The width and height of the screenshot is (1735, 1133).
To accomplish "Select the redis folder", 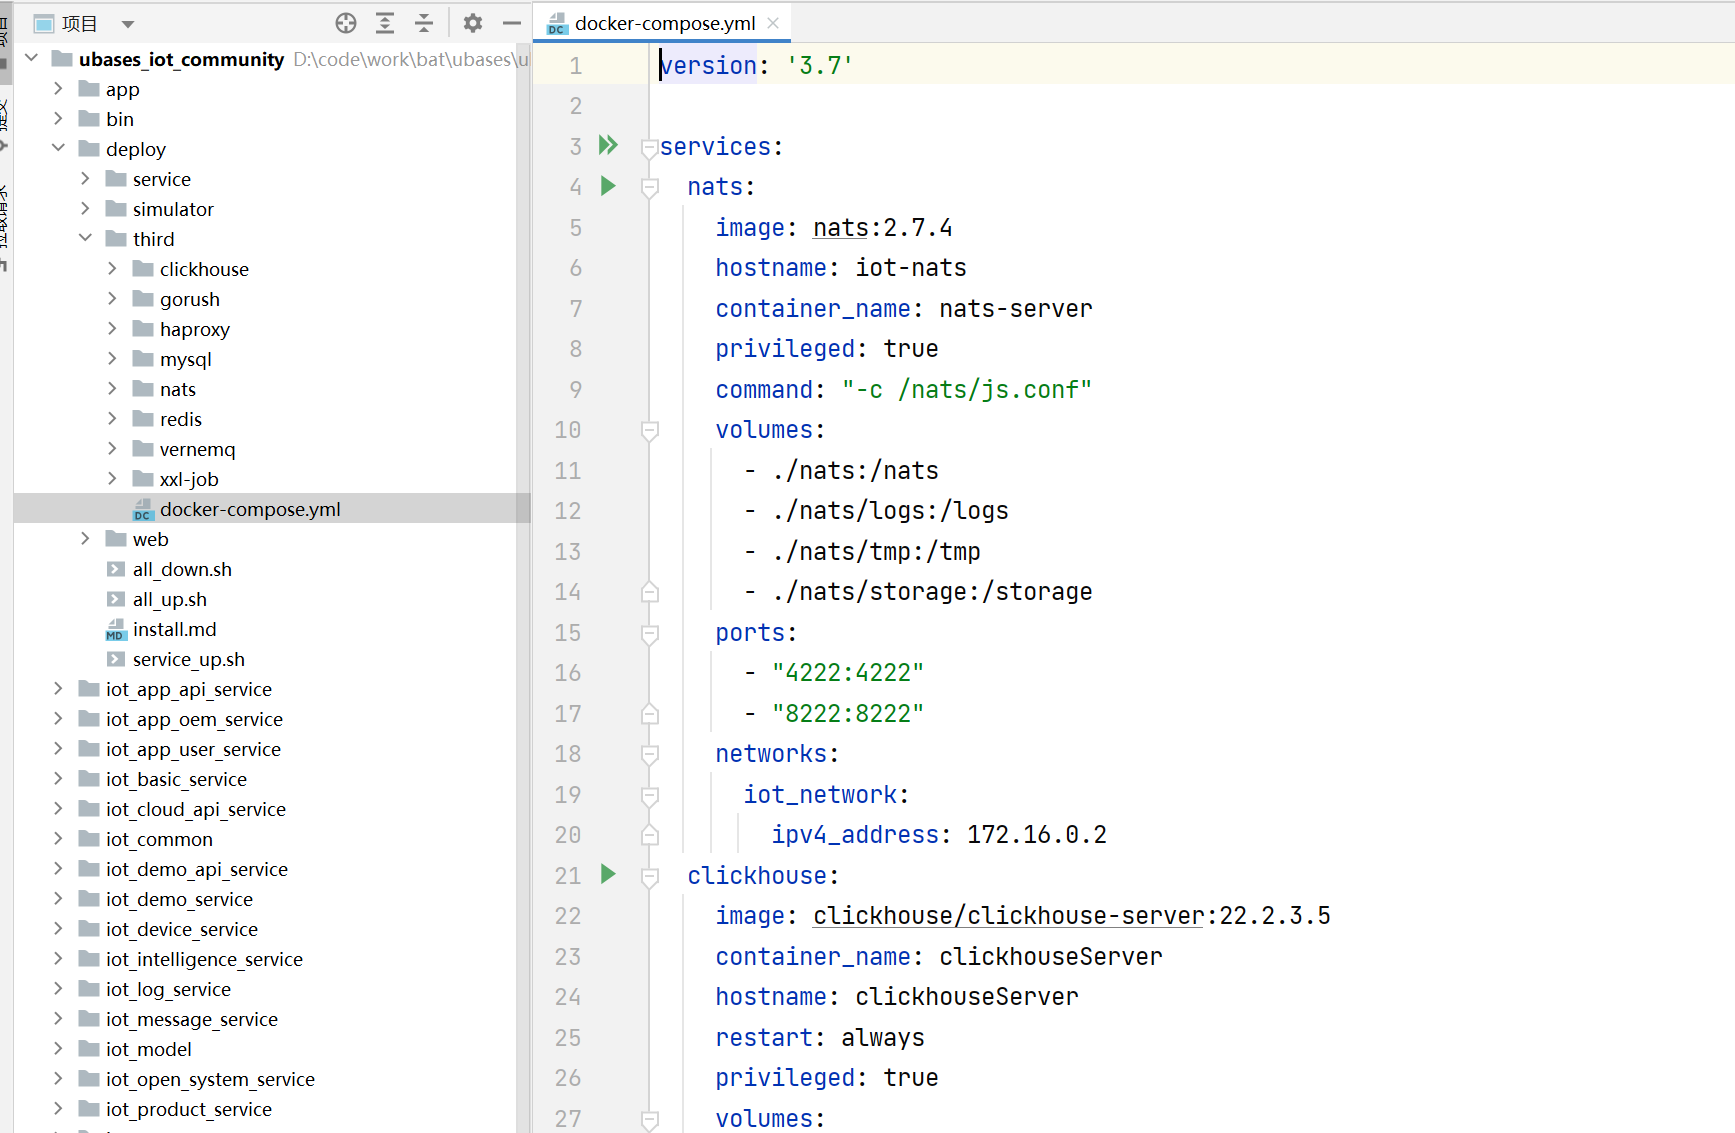I will [x=180, y=419].
